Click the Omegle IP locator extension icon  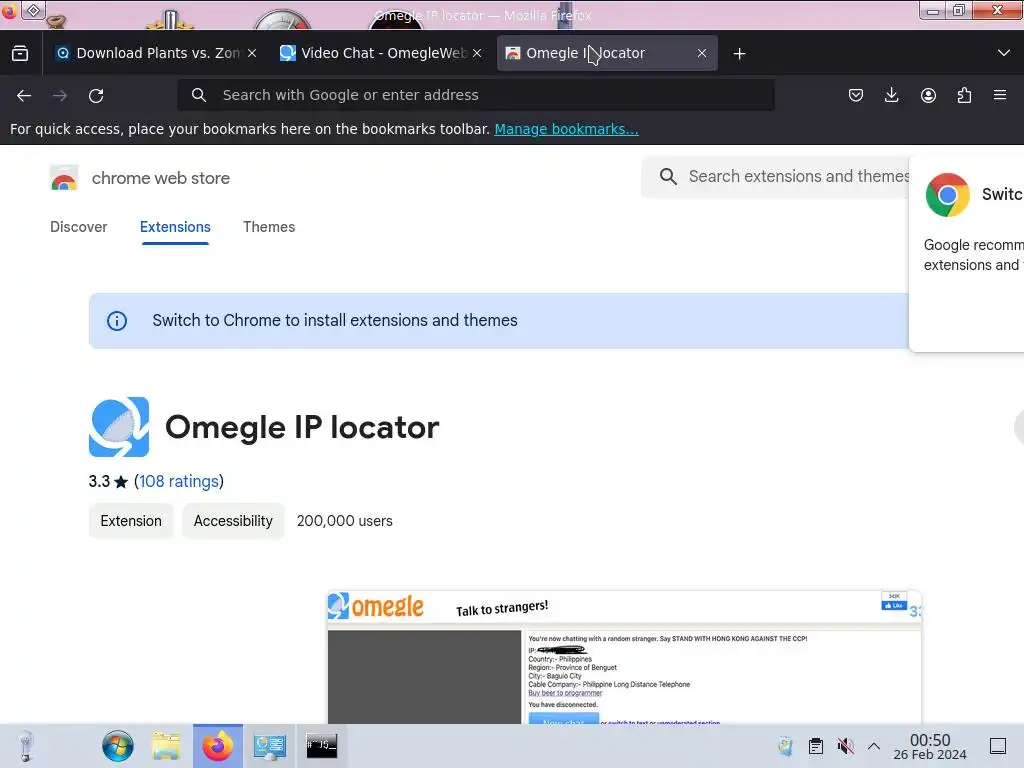click(119, 427)
